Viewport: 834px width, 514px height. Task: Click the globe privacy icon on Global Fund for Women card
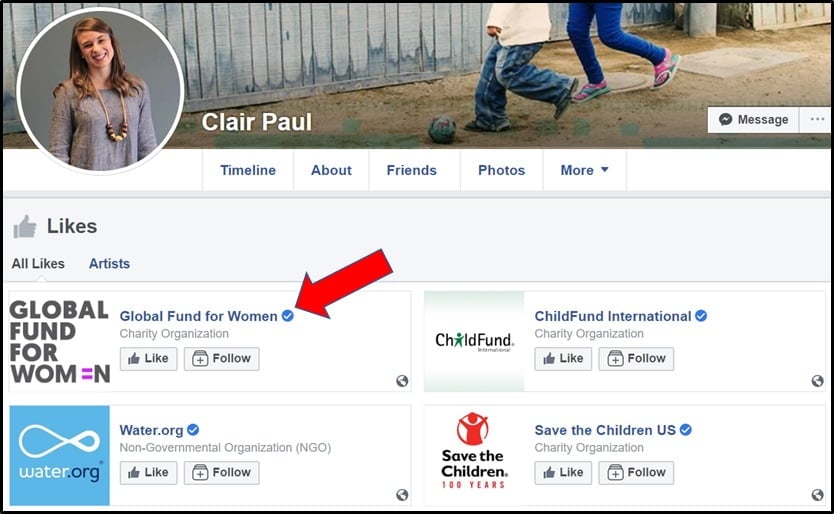402,380
